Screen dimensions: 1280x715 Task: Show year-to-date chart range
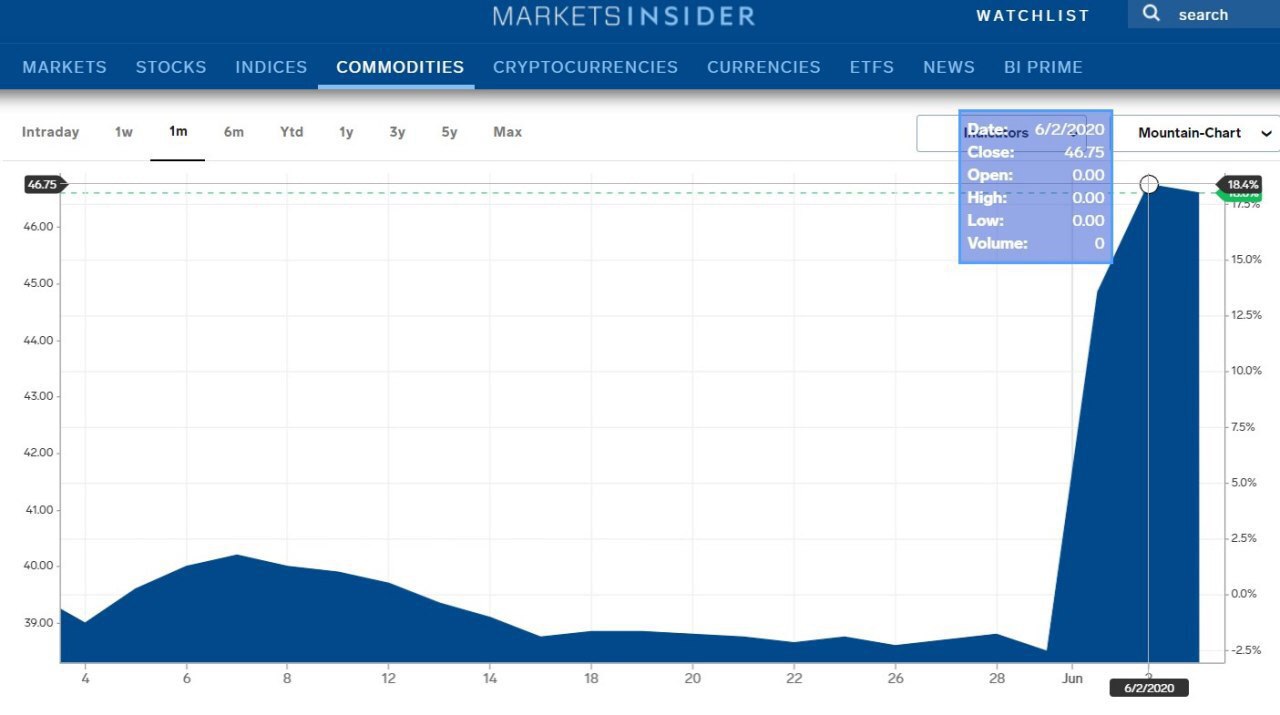tap(292, 132)
